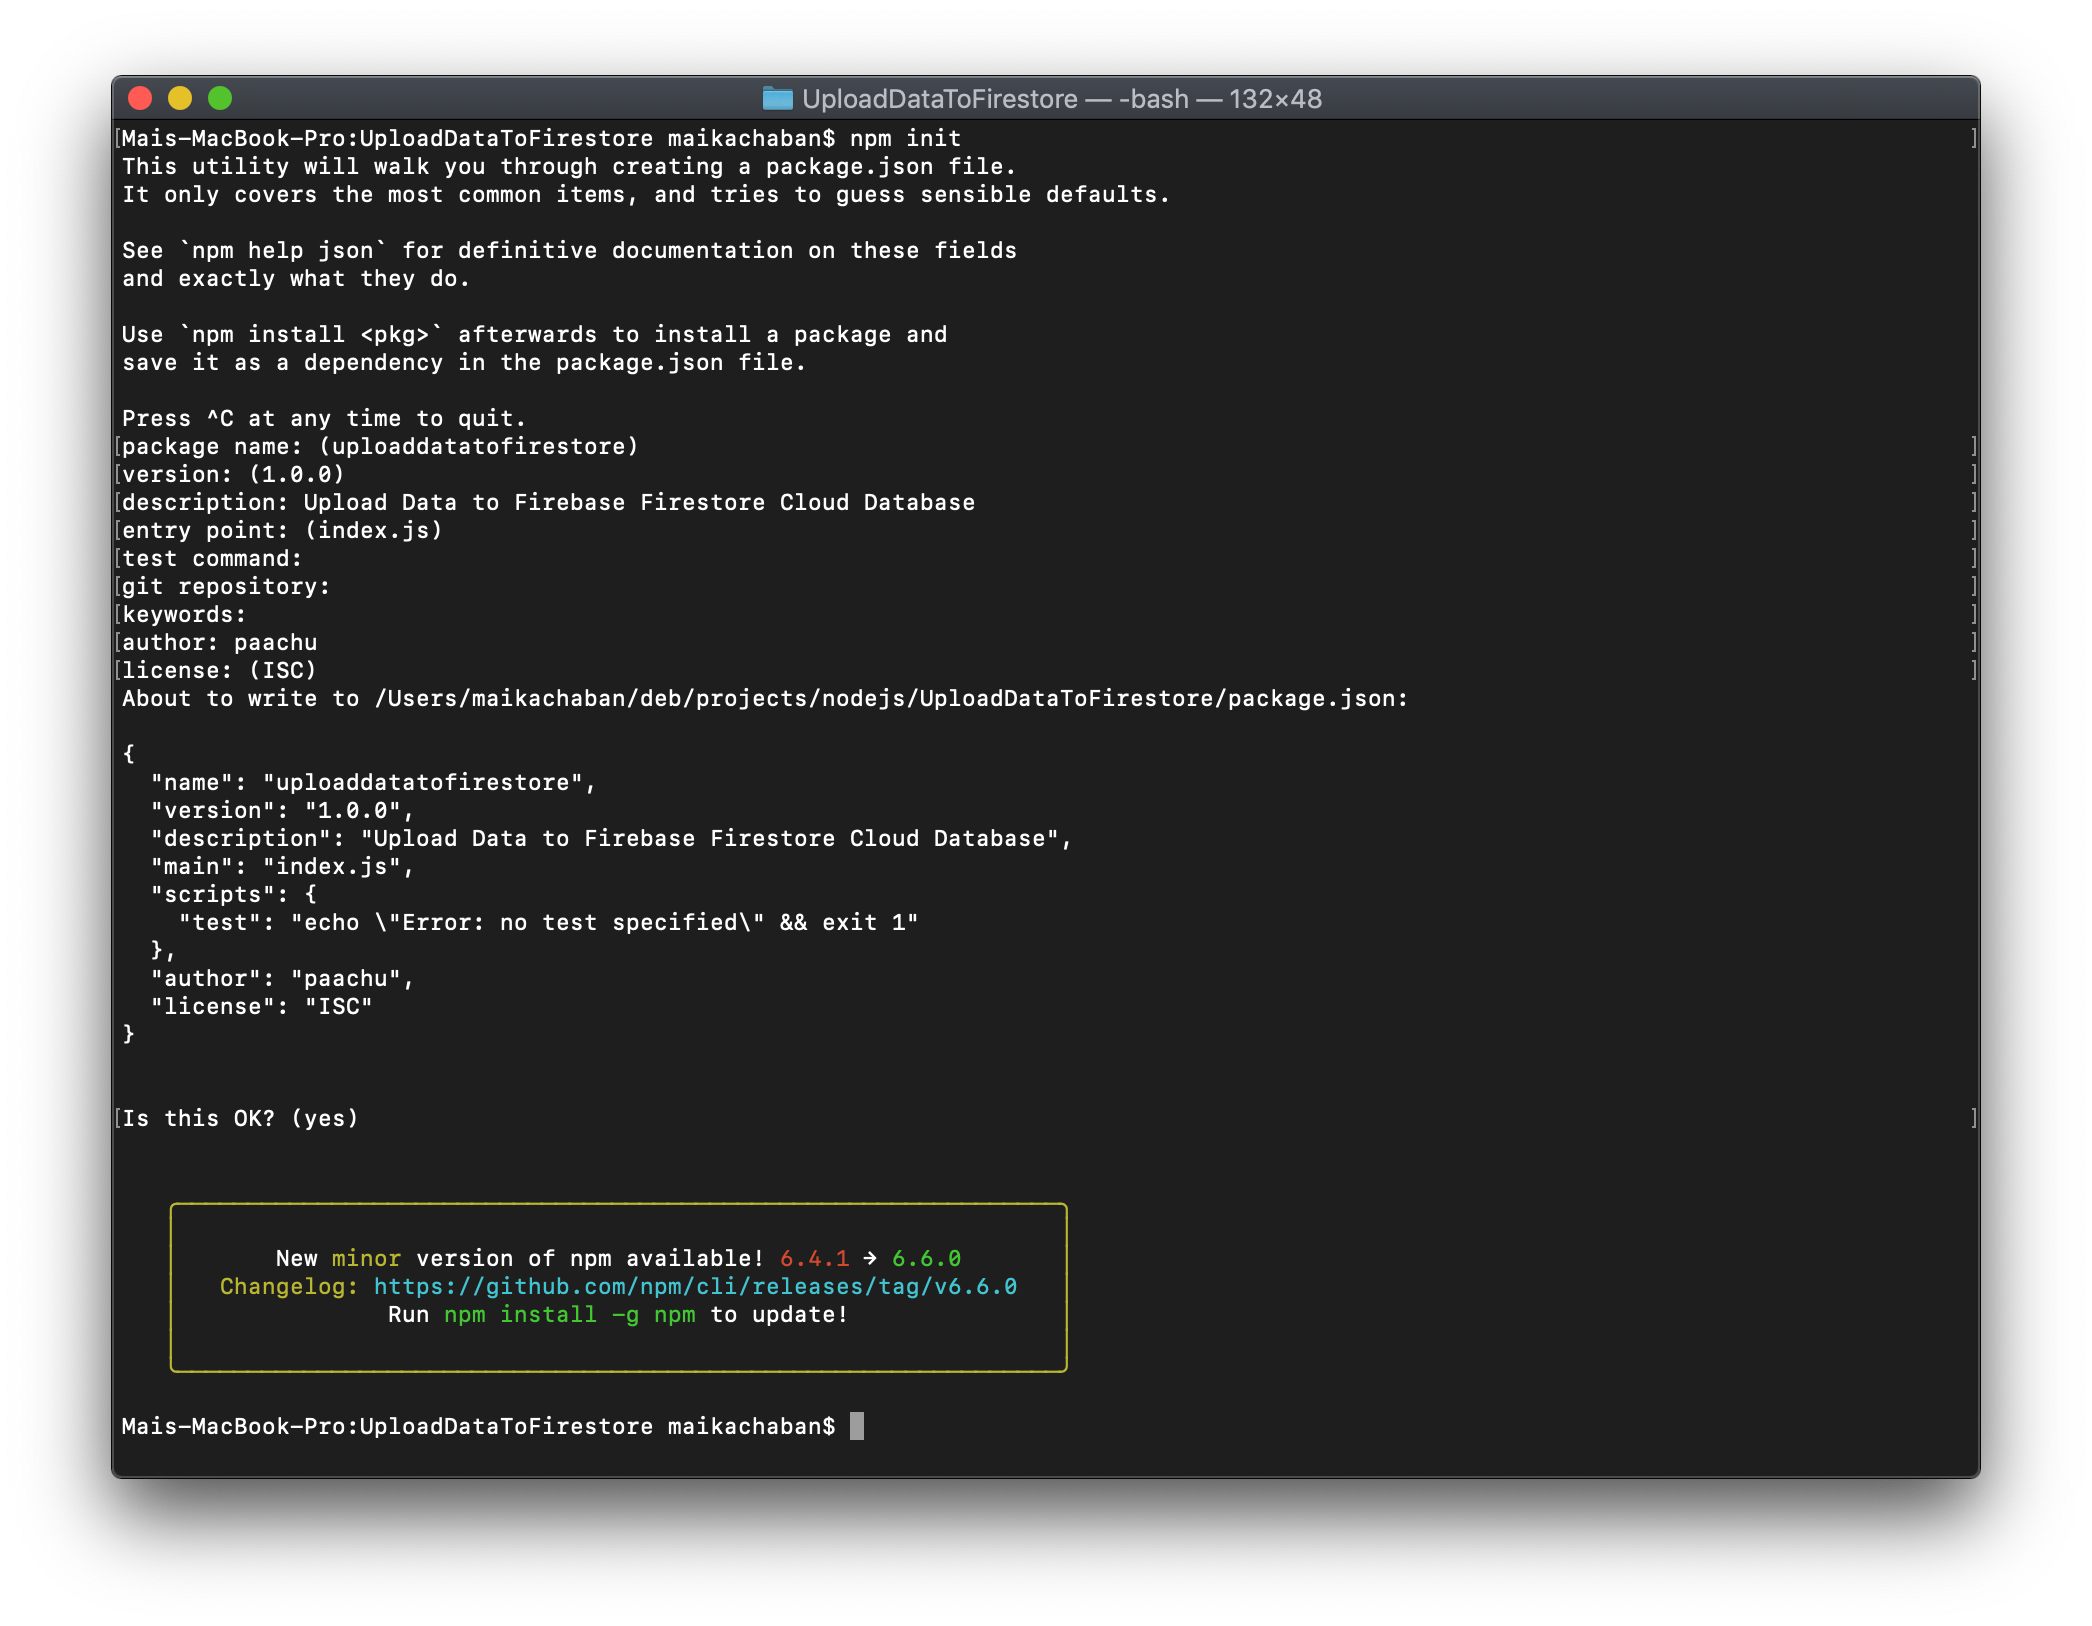Click the 'See `npm help json`' line

coord(569,251)
